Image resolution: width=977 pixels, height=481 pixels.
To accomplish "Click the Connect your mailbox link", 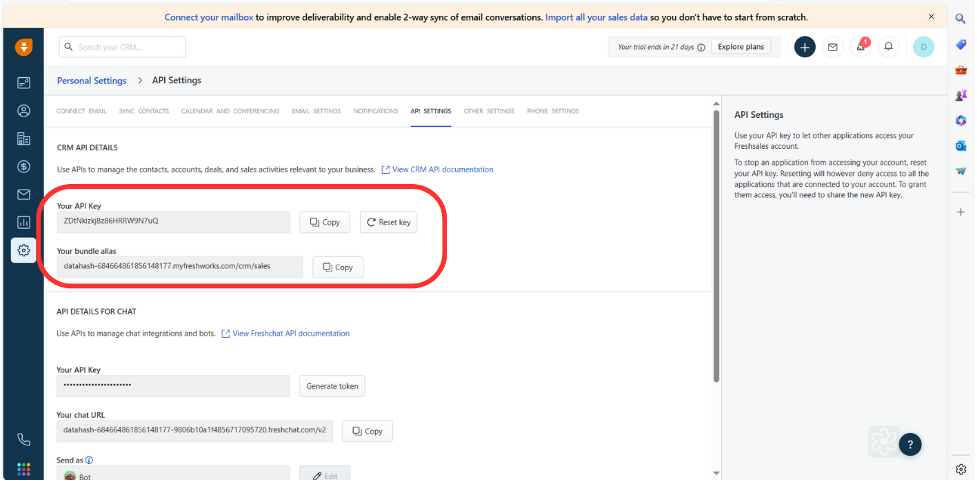I will coord(209,17).
